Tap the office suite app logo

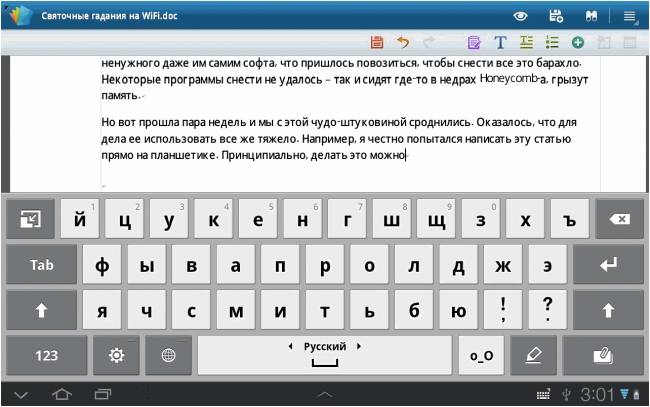click(21, 16)
